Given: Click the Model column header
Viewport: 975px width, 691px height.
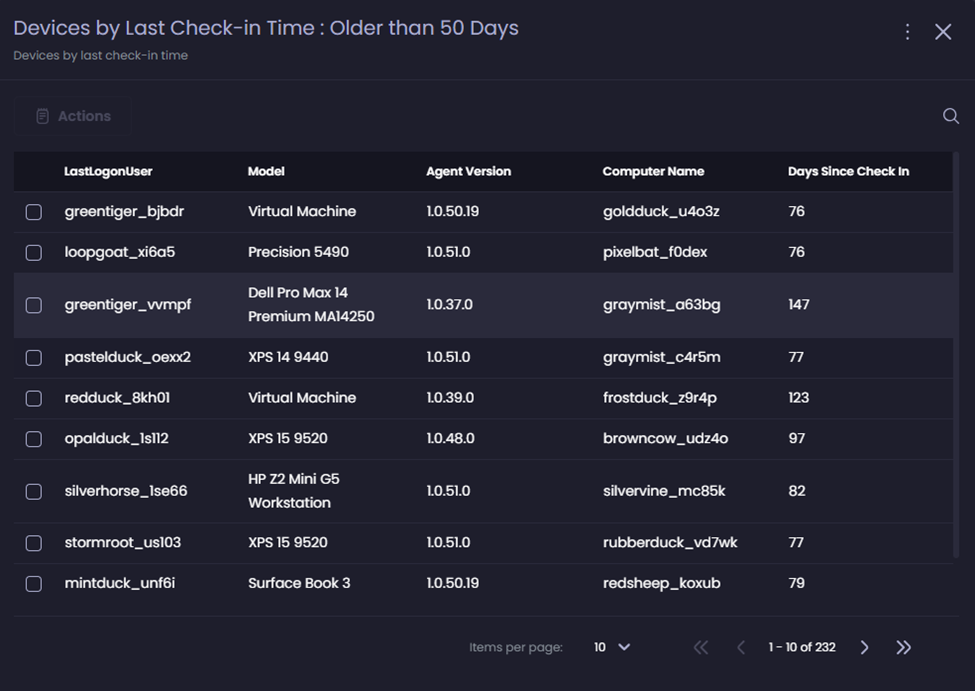Looking at the screenshot, I should [x=266, y=171].
